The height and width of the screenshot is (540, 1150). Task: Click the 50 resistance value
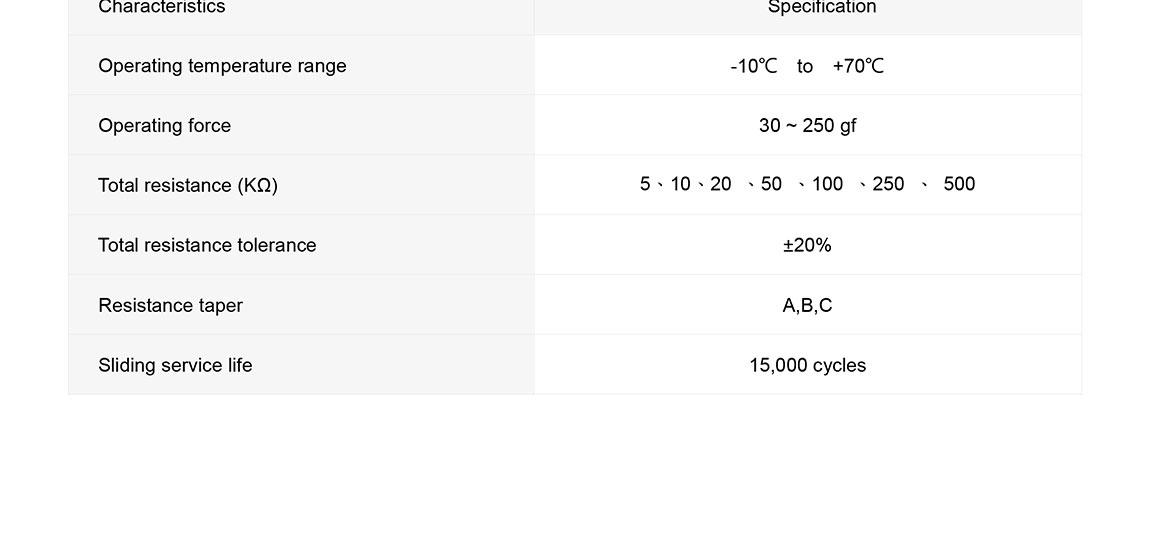click(771, 184)
